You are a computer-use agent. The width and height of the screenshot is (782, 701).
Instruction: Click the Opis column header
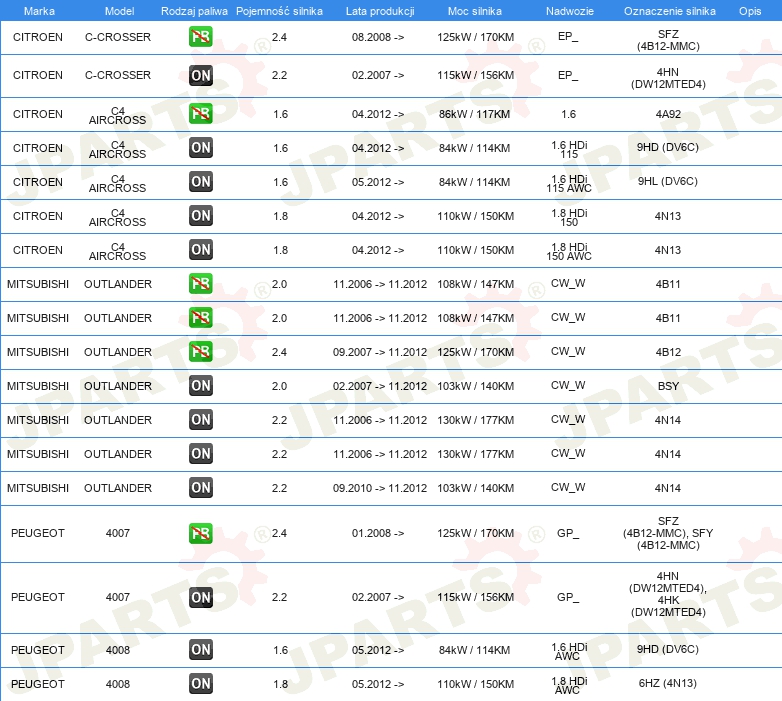(x=749, y=10)
